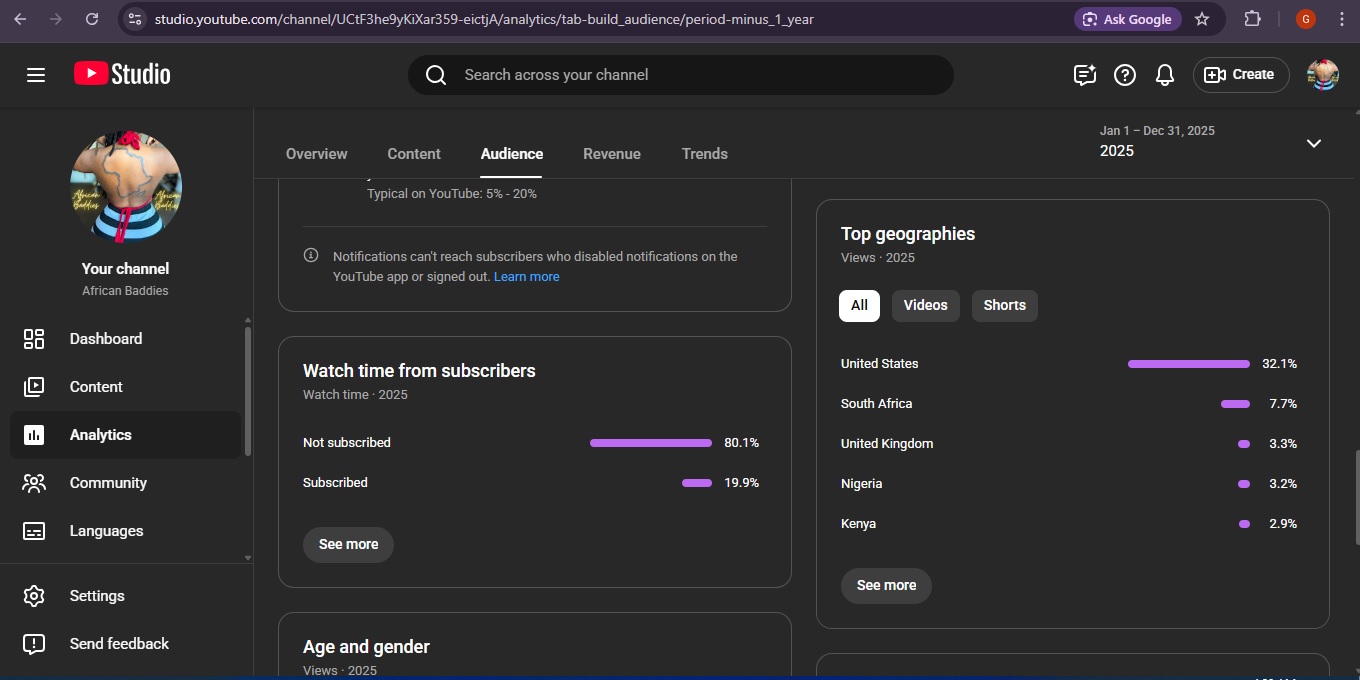Viewport: 1360px width, 680px height.
Task: Switch to the Revenue tab
Action: (611, 154)
